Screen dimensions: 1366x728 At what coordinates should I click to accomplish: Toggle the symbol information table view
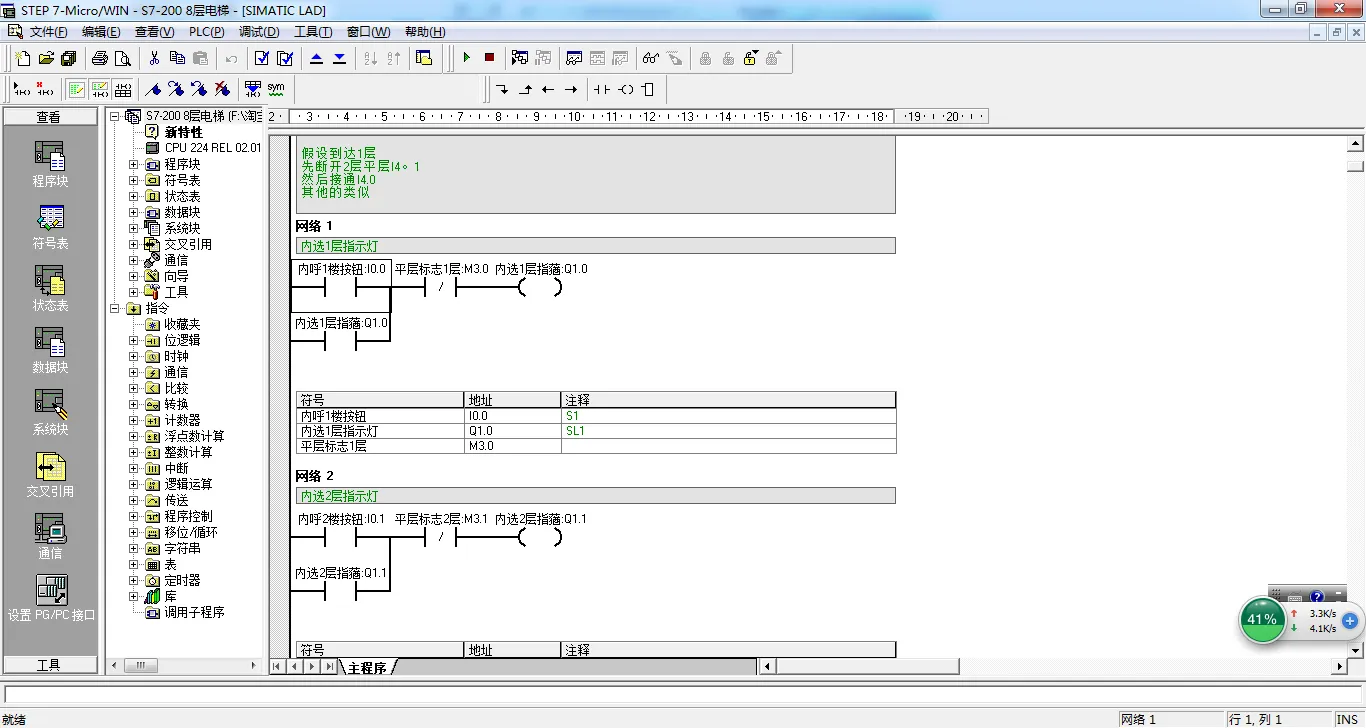pos(122,89)
